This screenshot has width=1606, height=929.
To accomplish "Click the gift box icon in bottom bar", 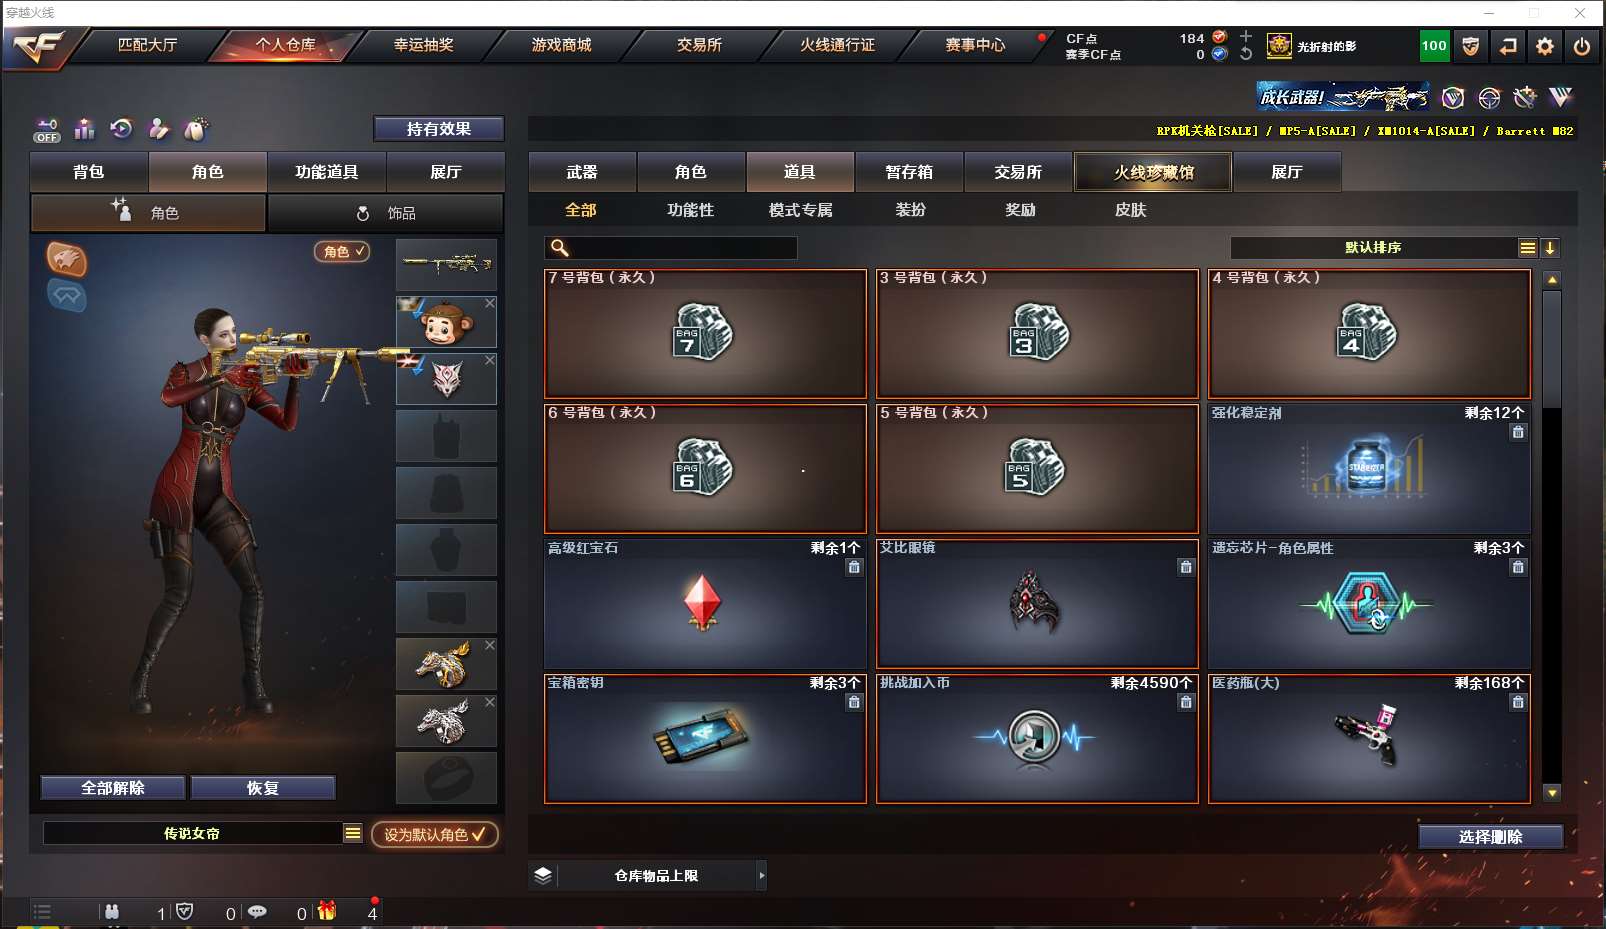I will tap(326, 911).
